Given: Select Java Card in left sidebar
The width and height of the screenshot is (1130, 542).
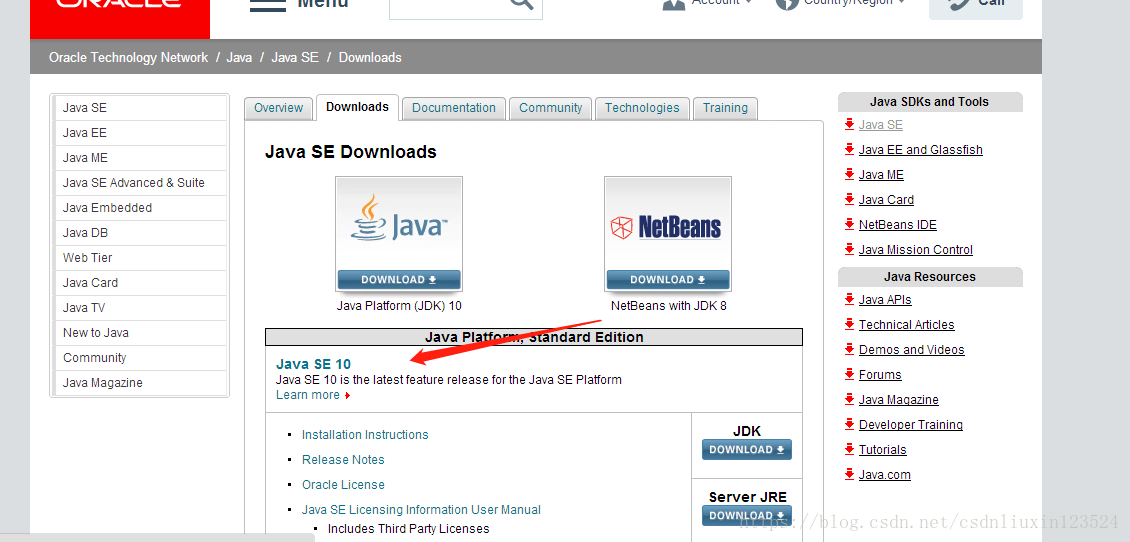Looking at the screenshot, I should 141,283.
